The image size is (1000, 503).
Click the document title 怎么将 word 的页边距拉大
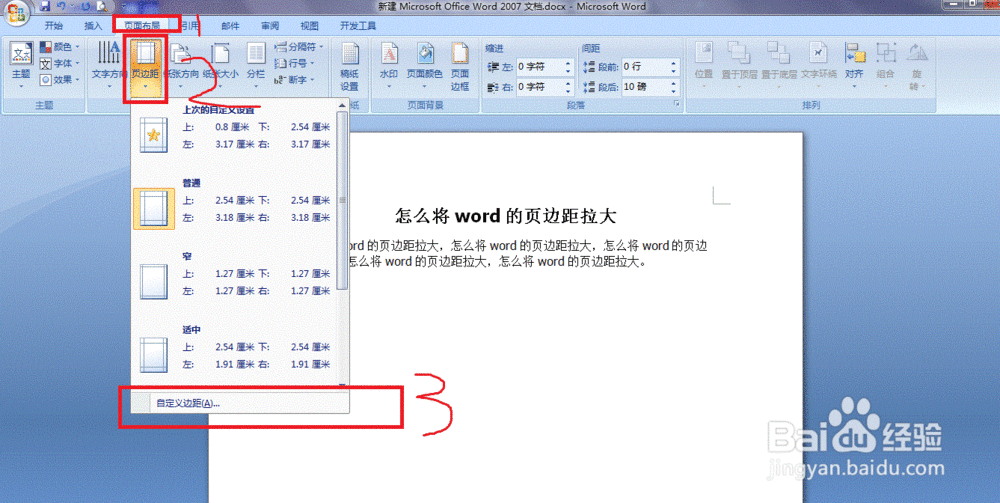click(x=505, y=215)
